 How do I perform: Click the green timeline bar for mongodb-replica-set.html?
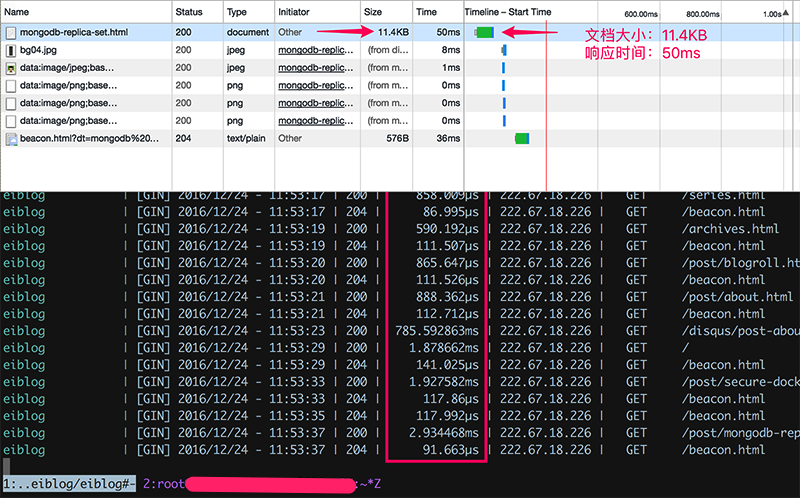pyautogui.click(x=485, y=33)
